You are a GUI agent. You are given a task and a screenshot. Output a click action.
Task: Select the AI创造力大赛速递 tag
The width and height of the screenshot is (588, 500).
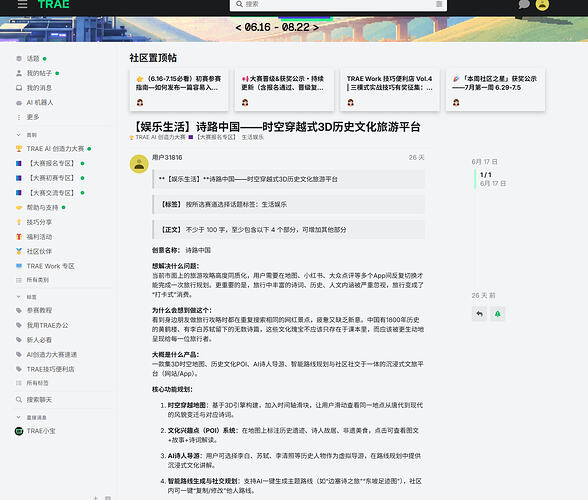pyautogui.click(x=51, y=354)
